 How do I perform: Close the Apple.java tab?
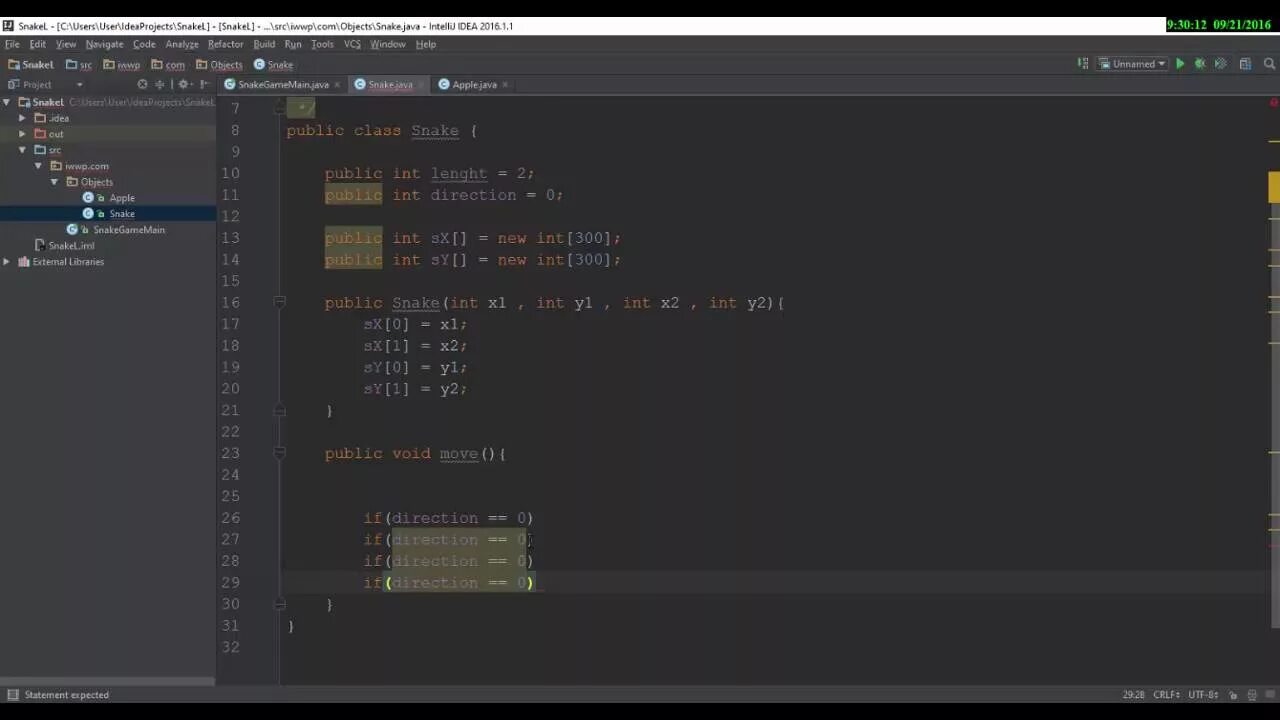(505, 85)
